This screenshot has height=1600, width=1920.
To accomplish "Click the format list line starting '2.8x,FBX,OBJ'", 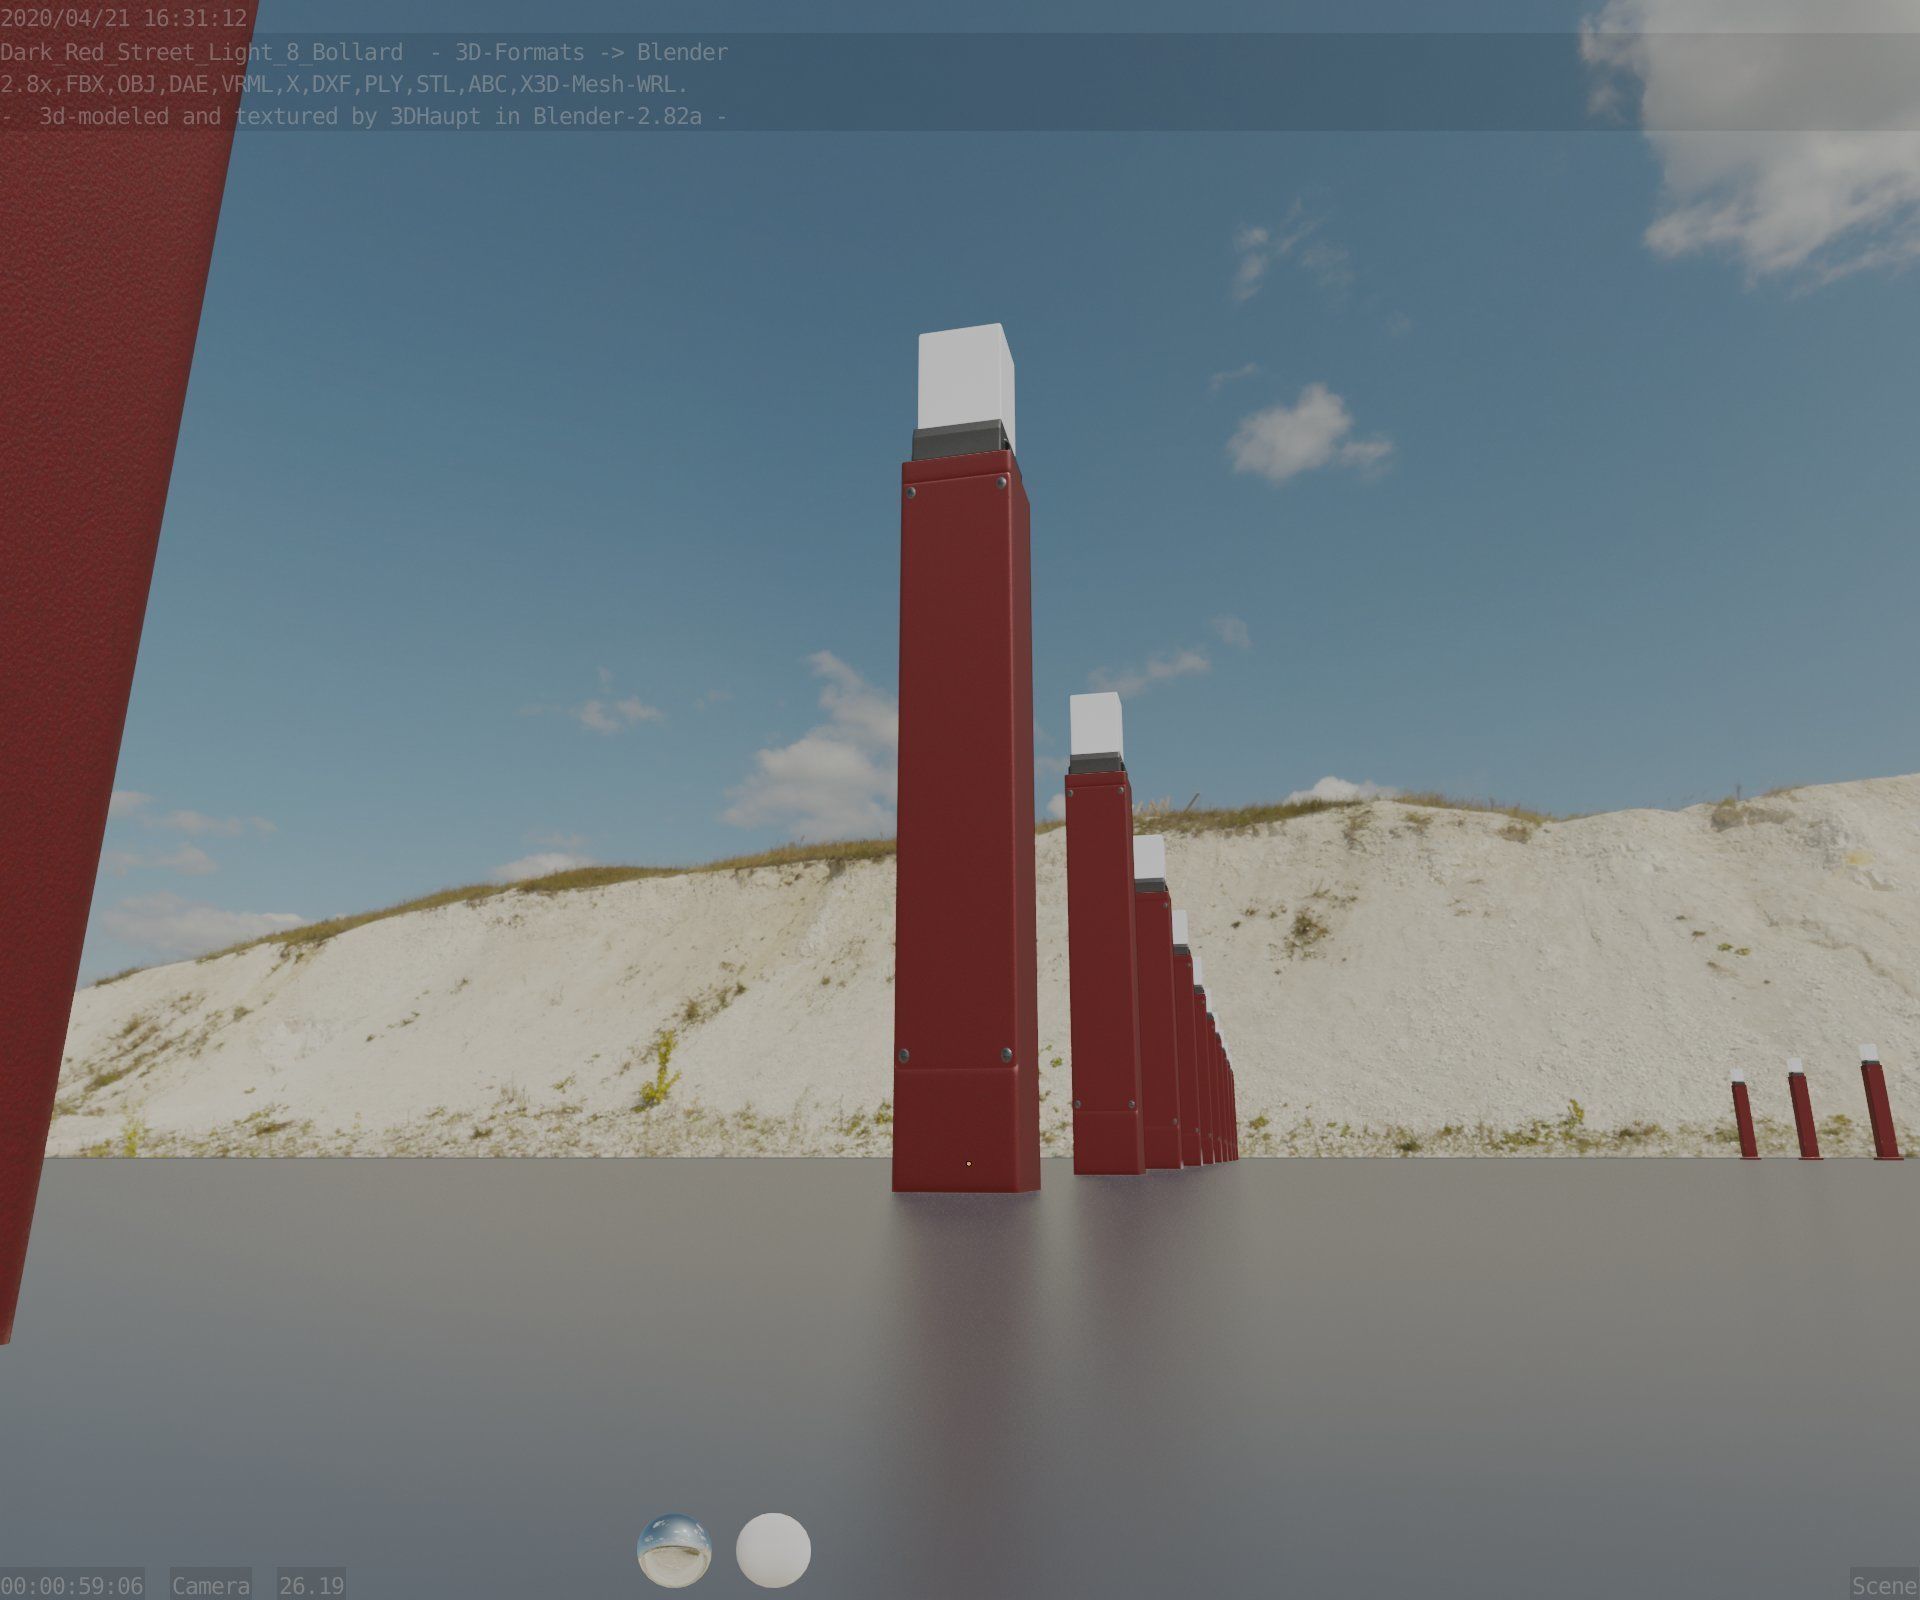I will click(344, 84).
